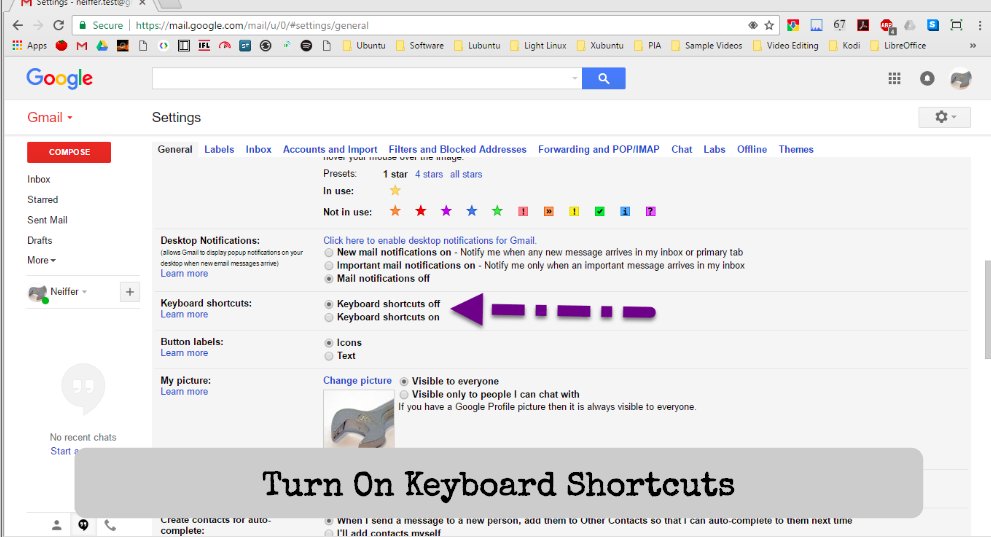The height and width of the screenshot is (537, 991).
Task: Open the phone calls icon
Action: pos(110,525)
